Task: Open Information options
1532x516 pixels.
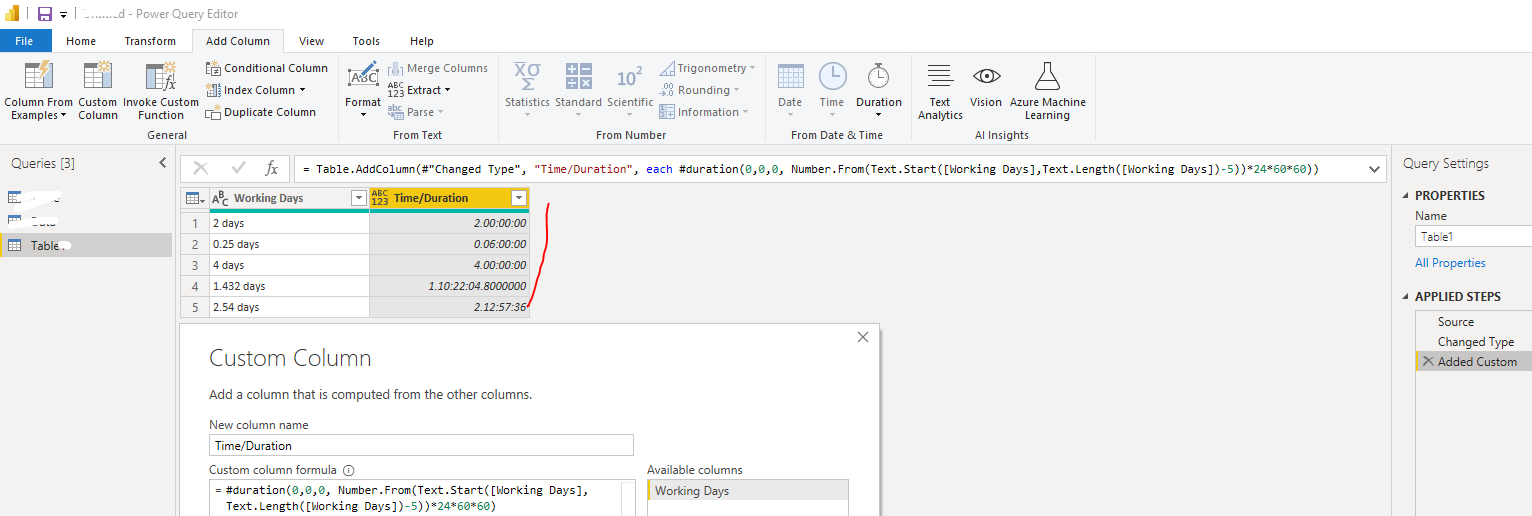Action: [x=704, y=112]
